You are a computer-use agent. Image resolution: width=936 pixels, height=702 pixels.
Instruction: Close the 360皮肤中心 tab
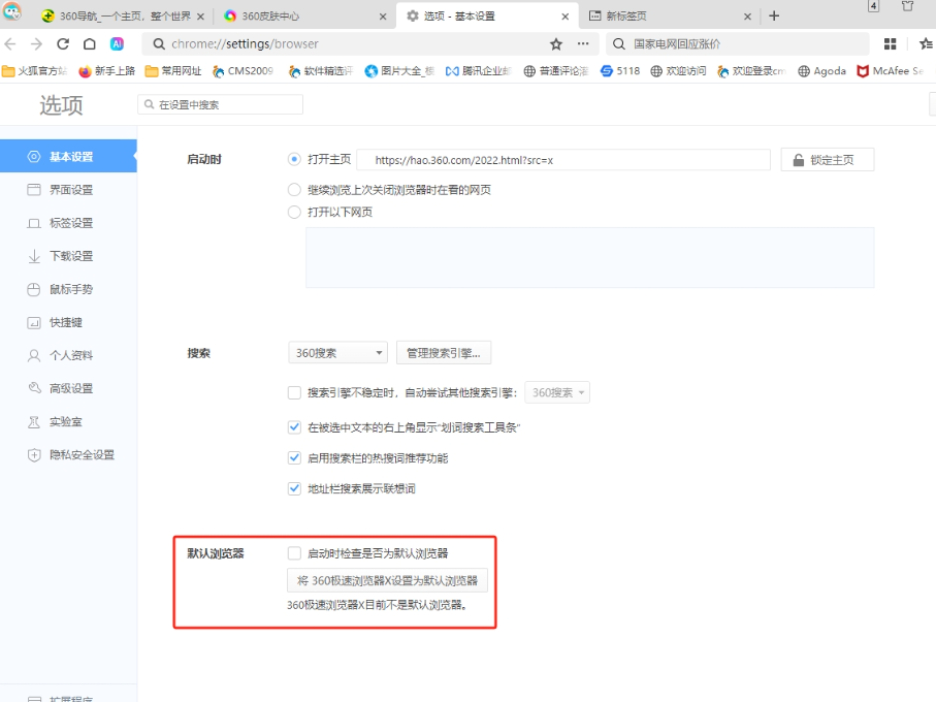[383, 17]
